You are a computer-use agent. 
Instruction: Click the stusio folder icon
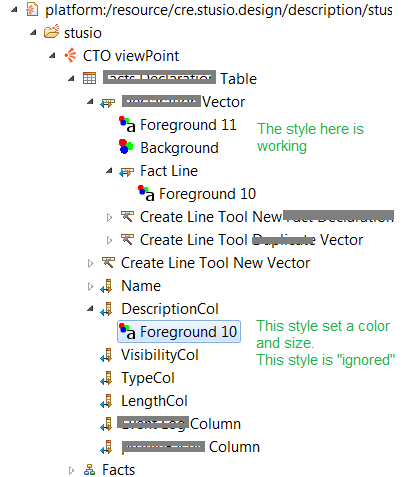pyautogui.click(x=51, y=32)
